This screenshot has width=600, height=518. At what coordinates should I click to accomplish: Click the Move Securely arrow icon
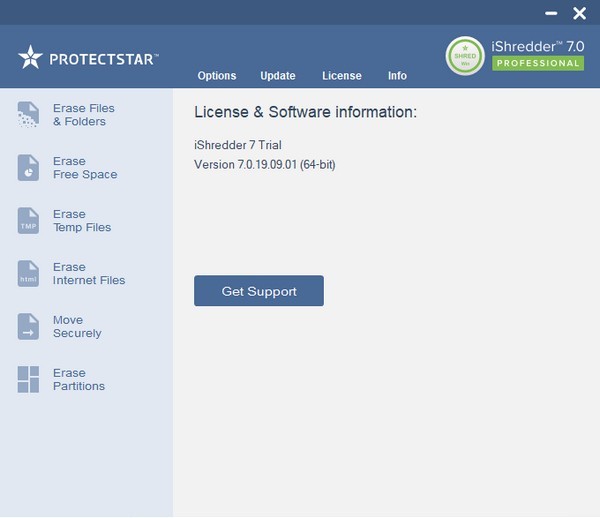point(28,327)
